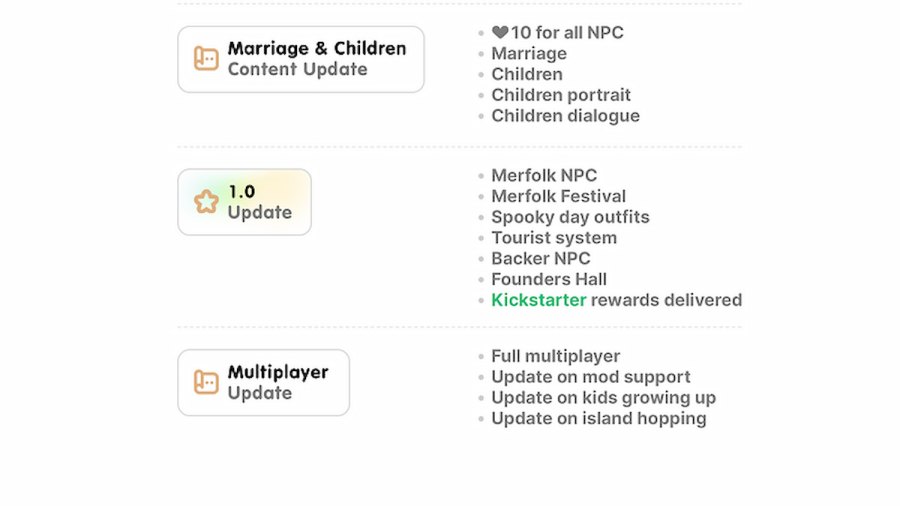900x506 pixels.
Task: Click the Multiplayer Update scroll icon
Action: tap(206, 382)
